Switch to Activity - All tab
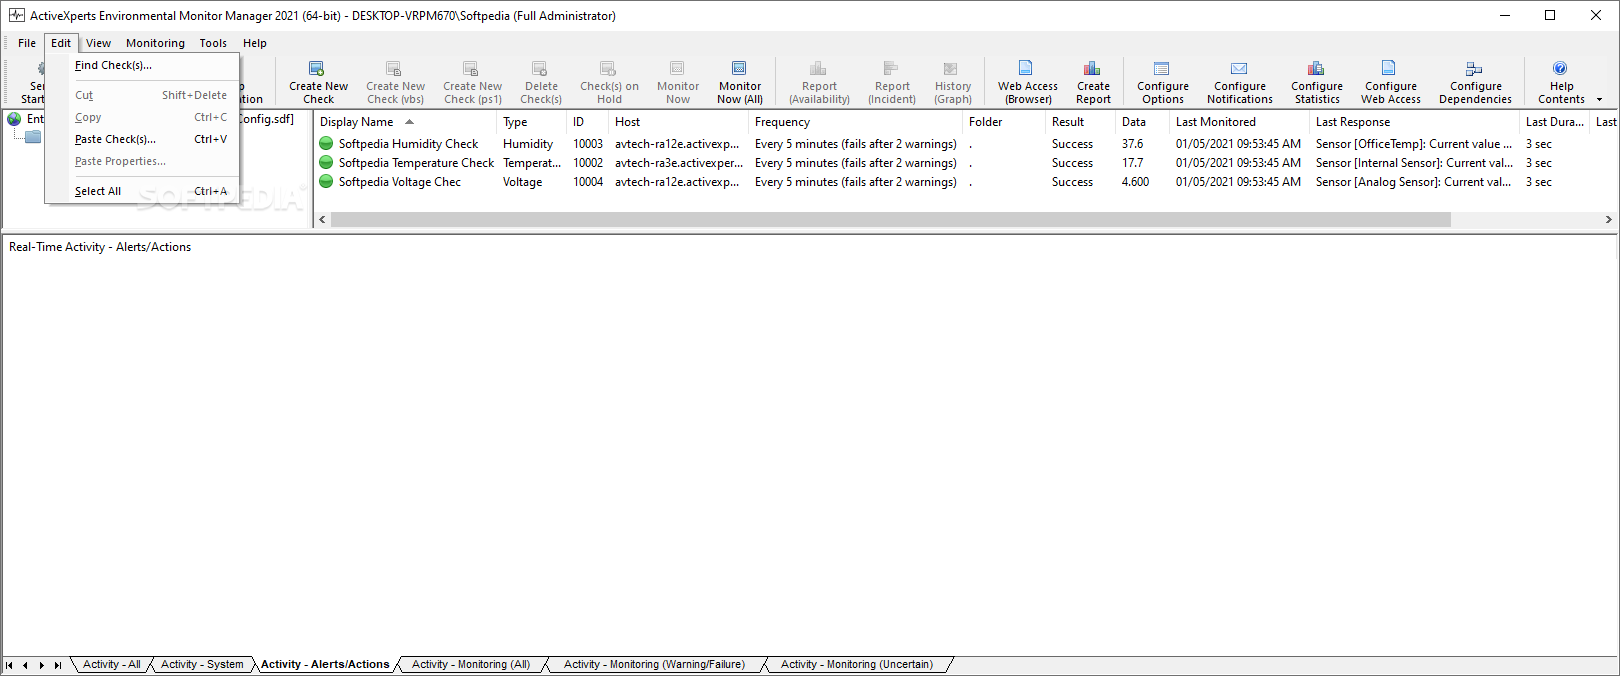Image resolution: width=1620 pixels, height=676 pixels. pyautogui.click(x=111, y=664)
